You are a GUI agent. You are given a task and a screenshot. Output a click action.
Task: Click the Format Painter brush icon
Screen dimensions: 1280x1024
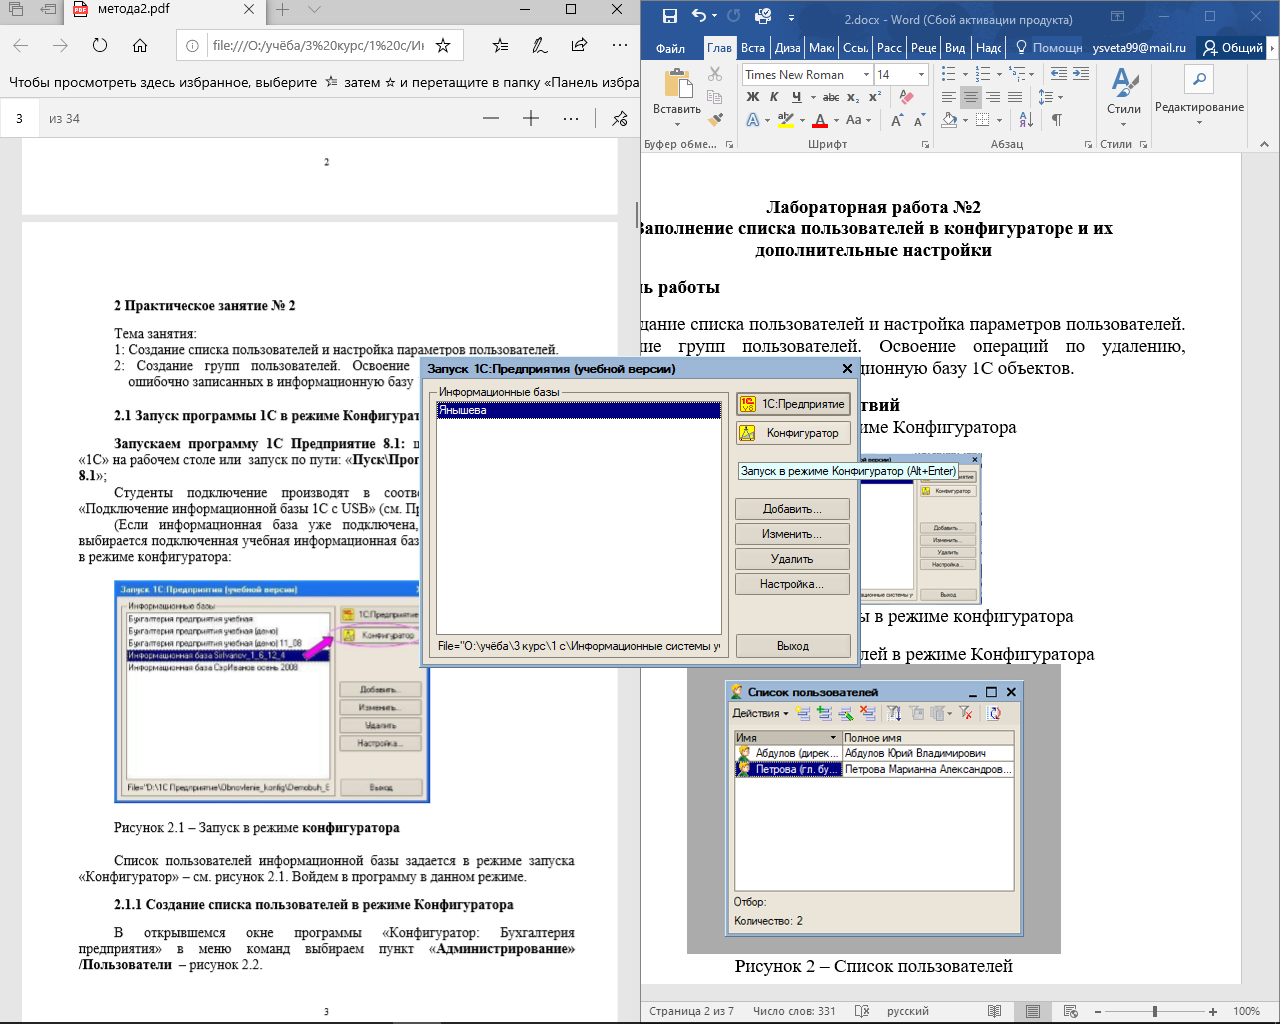click(715, 120)
